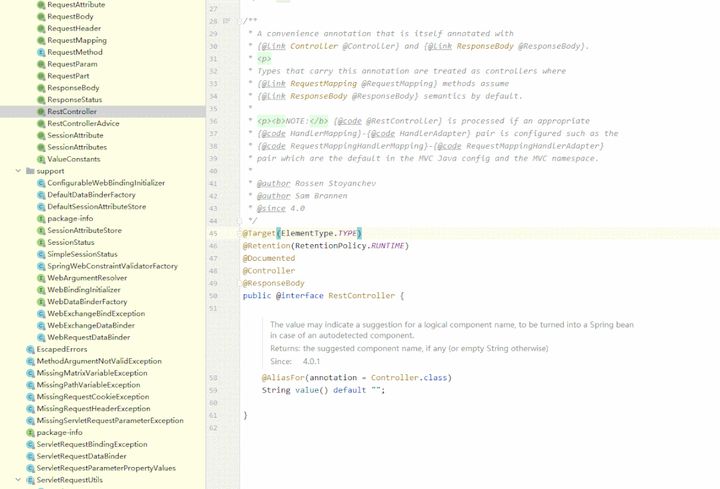Click the RestControllerAdvice annotation icon
720x489 pixels.
point(41,124)
